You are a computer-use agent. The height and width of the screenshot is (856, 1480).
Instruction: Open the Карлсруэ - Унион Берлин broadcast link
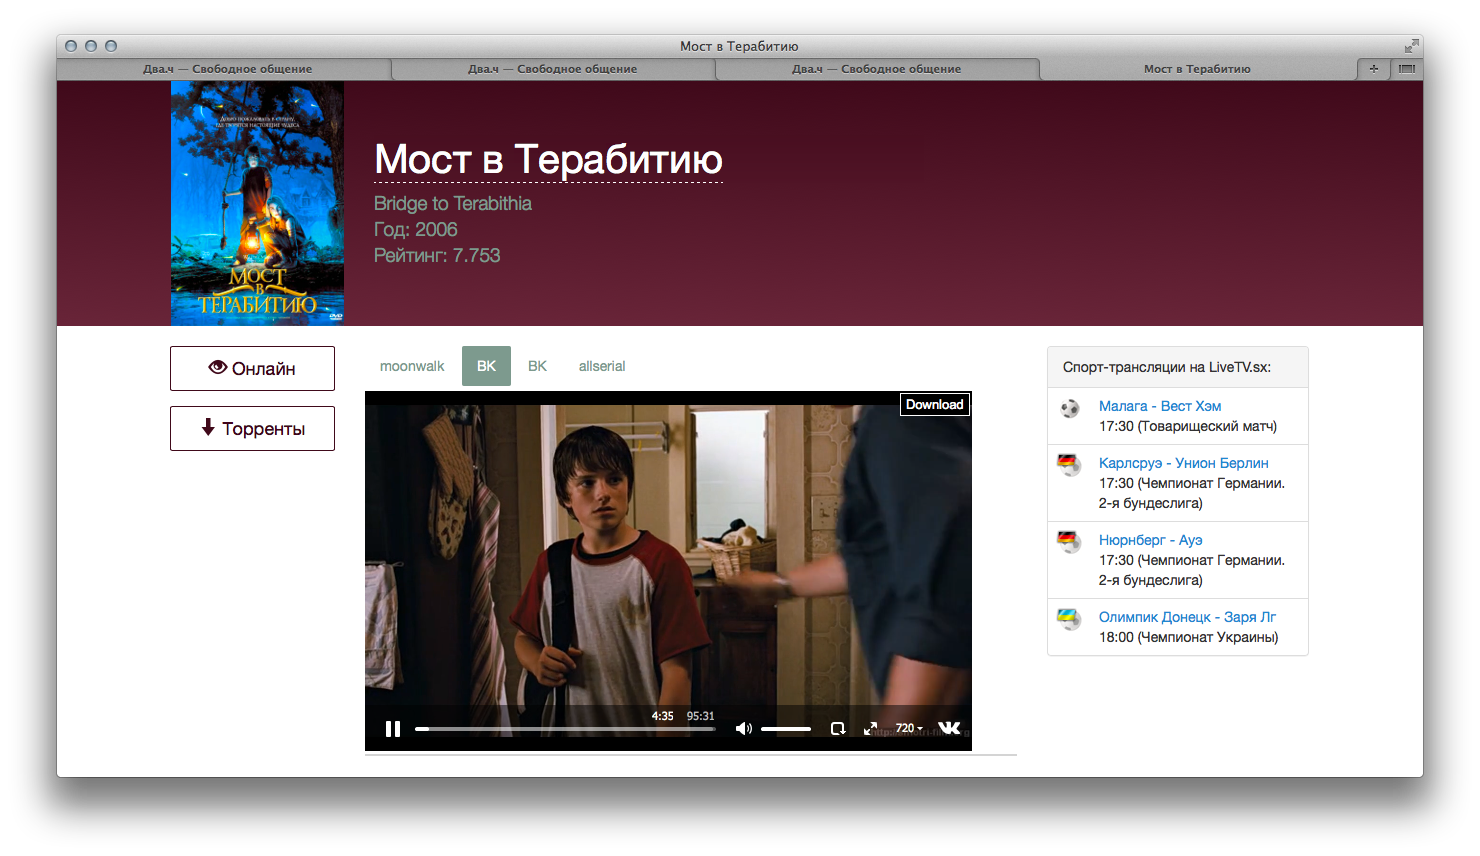(1183, 463)
